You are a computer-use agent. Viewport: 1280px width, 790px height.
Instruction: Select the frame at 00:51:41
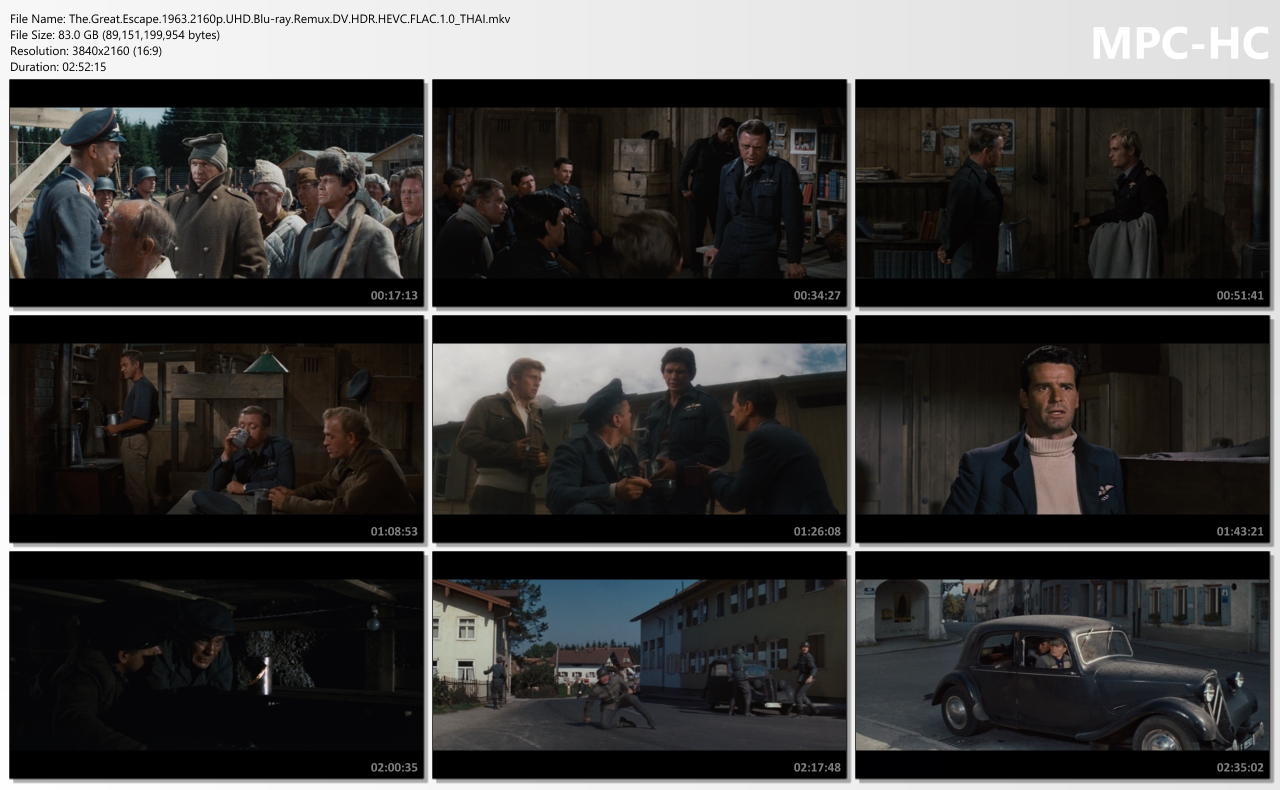click(x=1062, y=192)
